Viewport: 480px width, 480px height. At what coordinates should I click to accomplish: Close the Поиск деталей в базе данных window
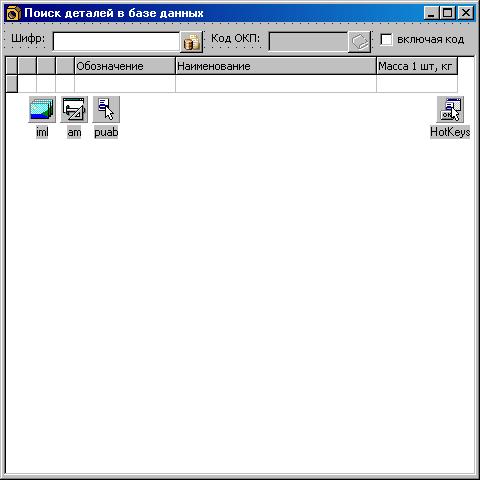(x=466, y=13)
